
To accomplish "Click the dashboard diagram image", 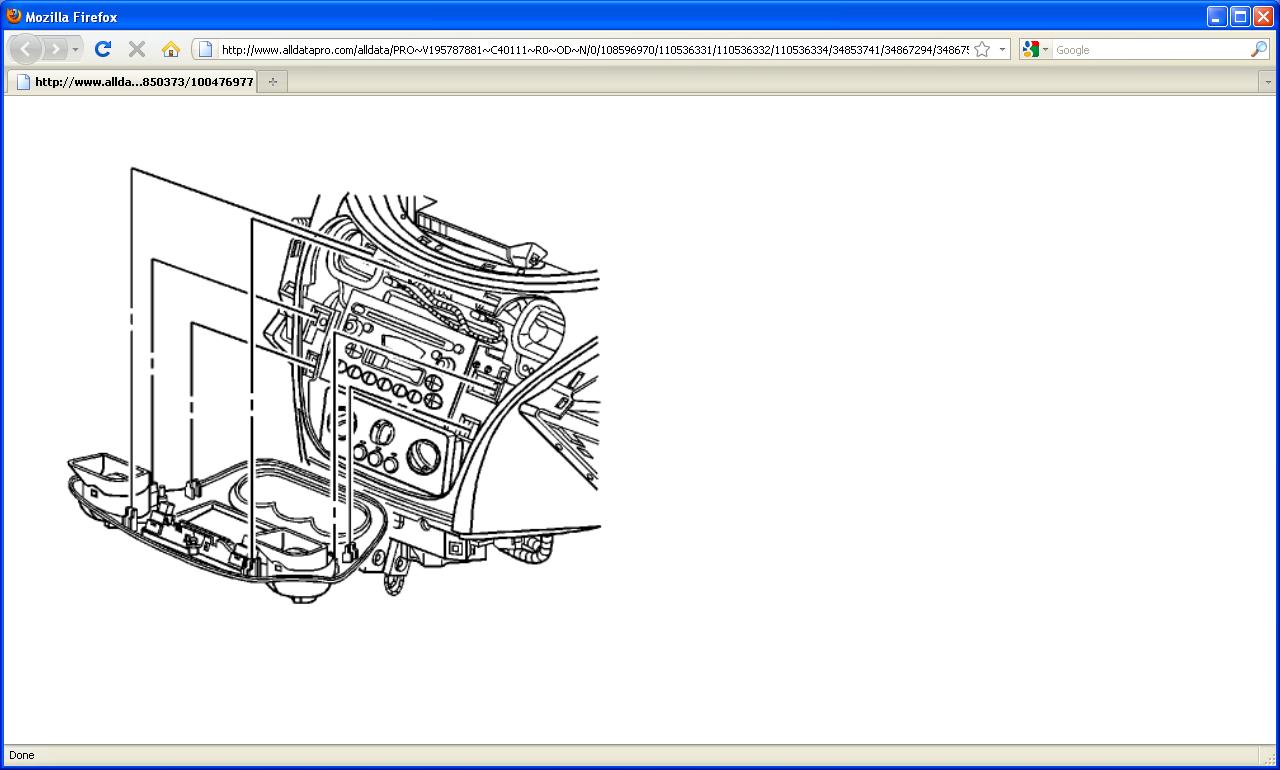I will [x=335, y=383].
